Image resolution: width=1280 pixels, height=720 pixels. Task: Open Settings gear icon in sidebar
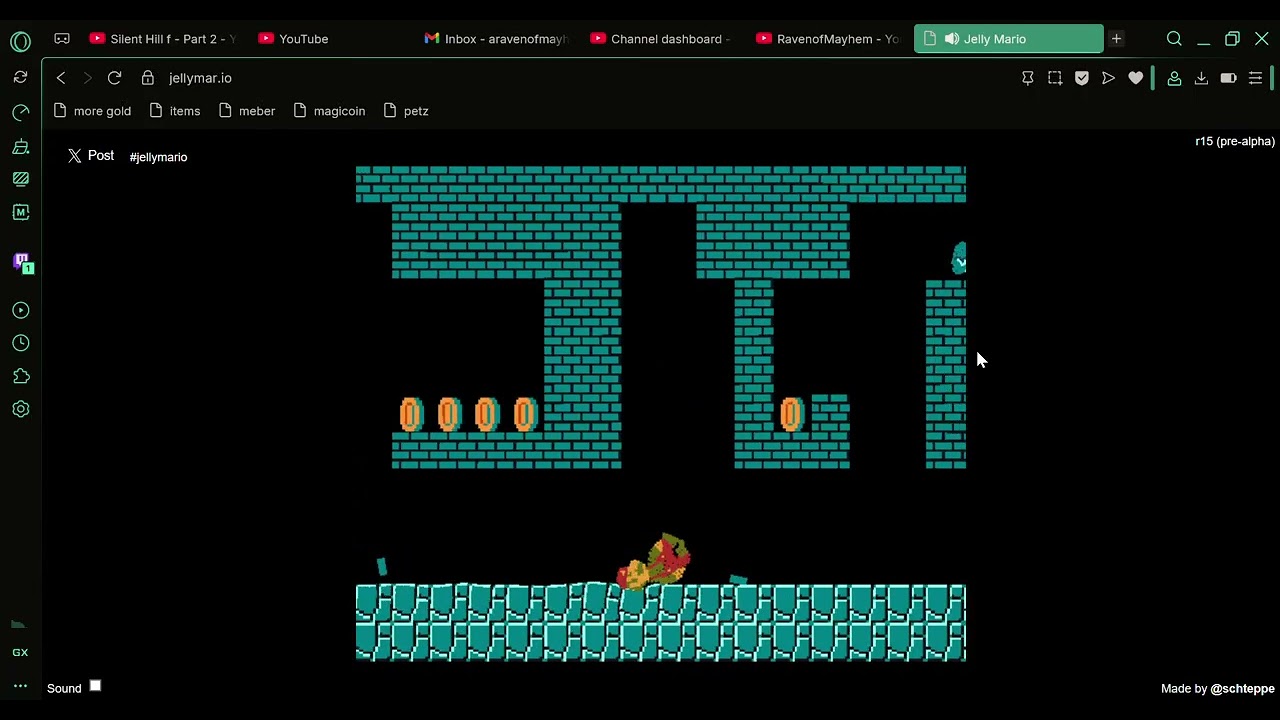(20, 409)
